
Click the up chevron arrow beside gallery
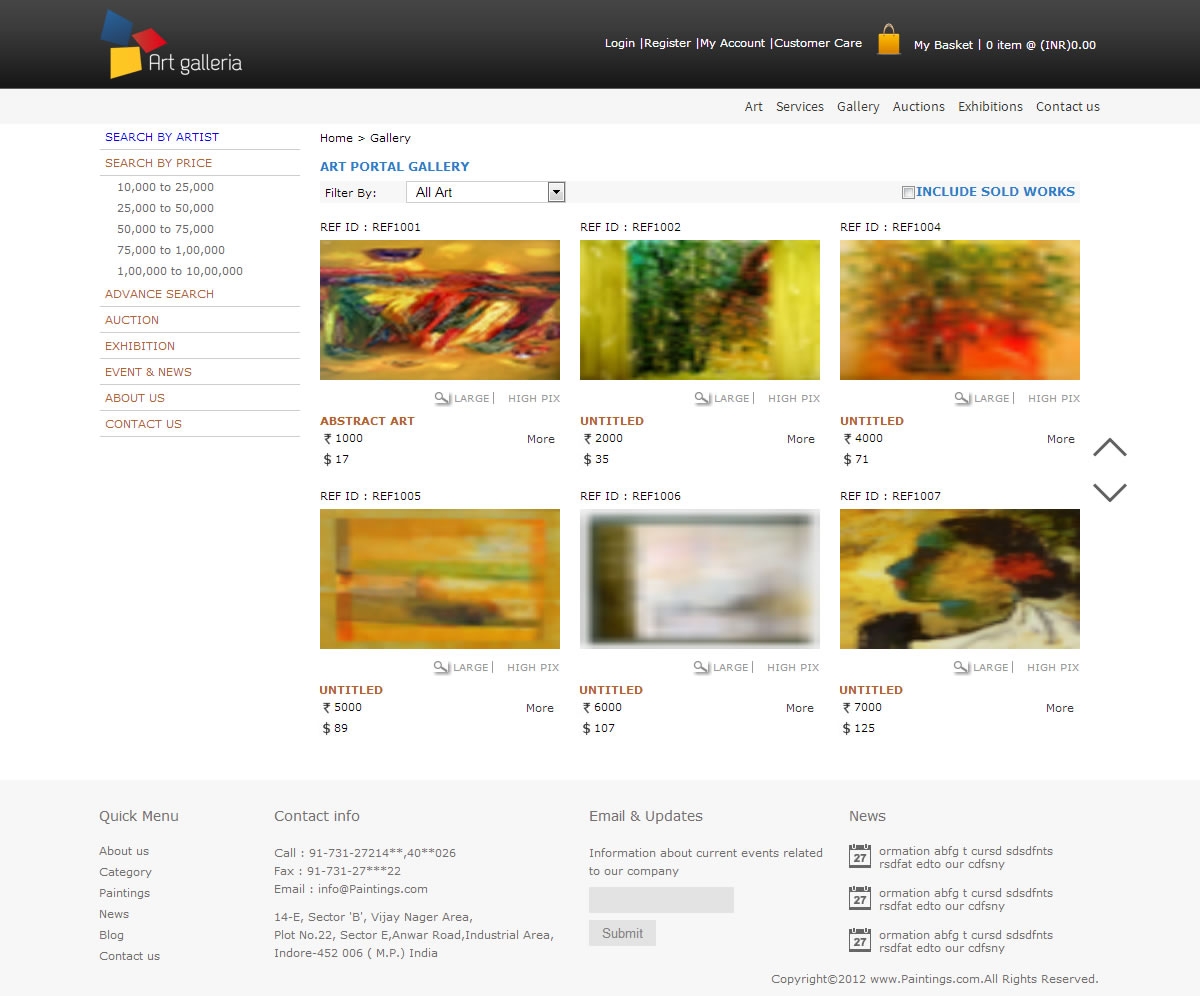tap(1110, 447)
